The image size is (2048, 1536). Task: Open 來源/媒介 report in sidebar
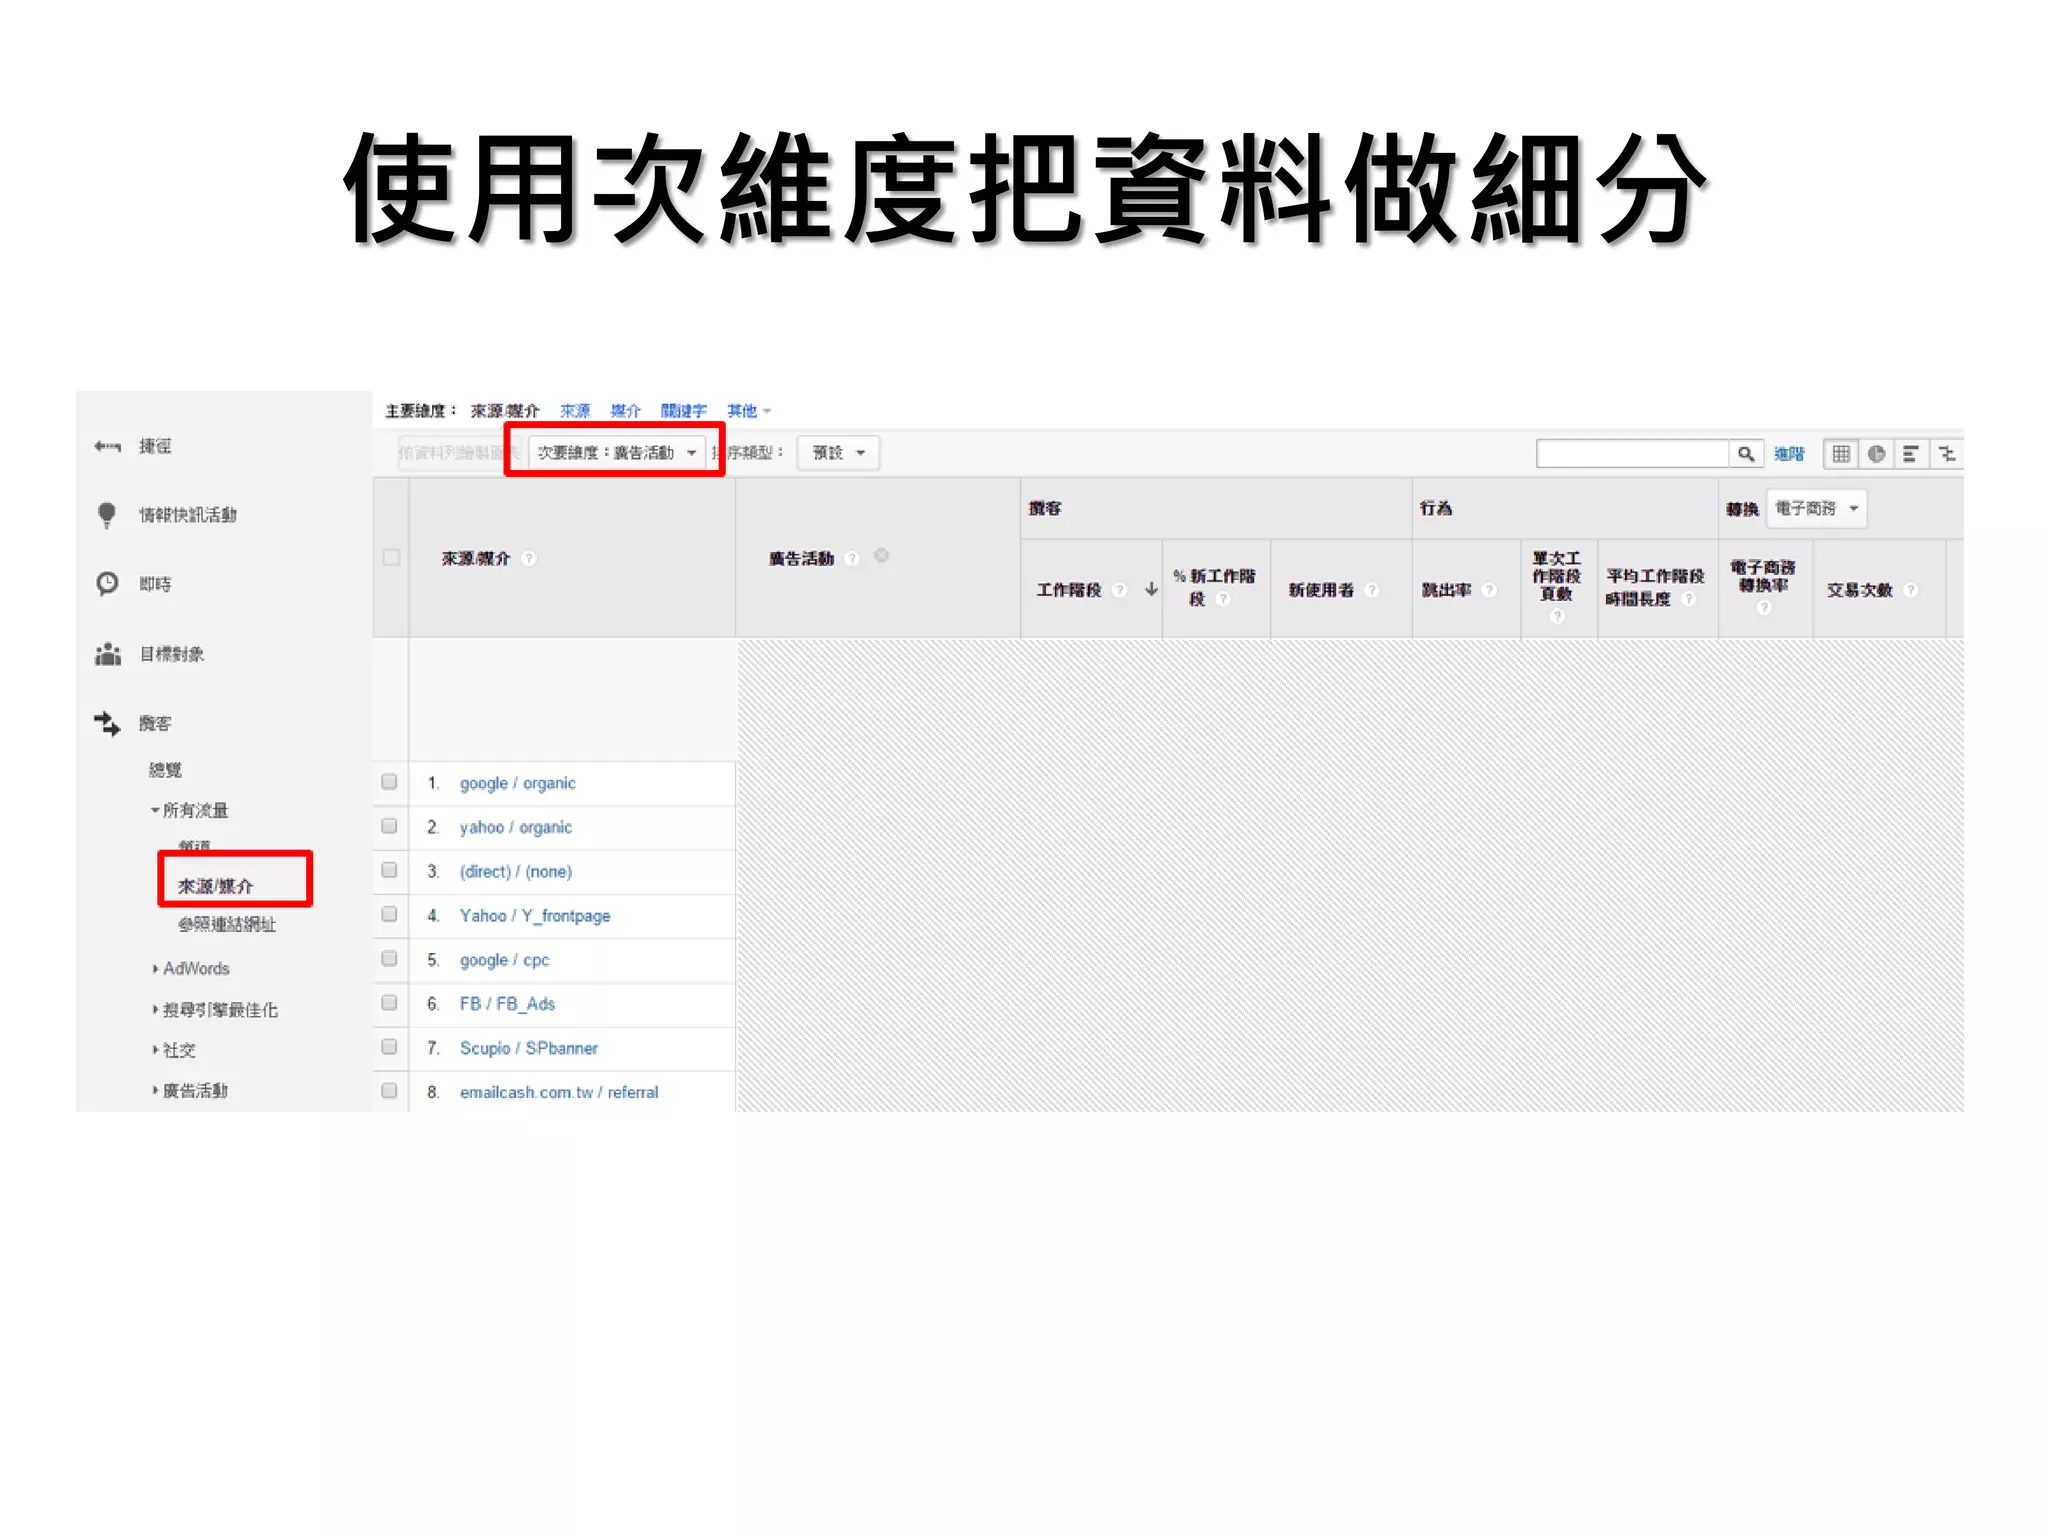point(215,886)
